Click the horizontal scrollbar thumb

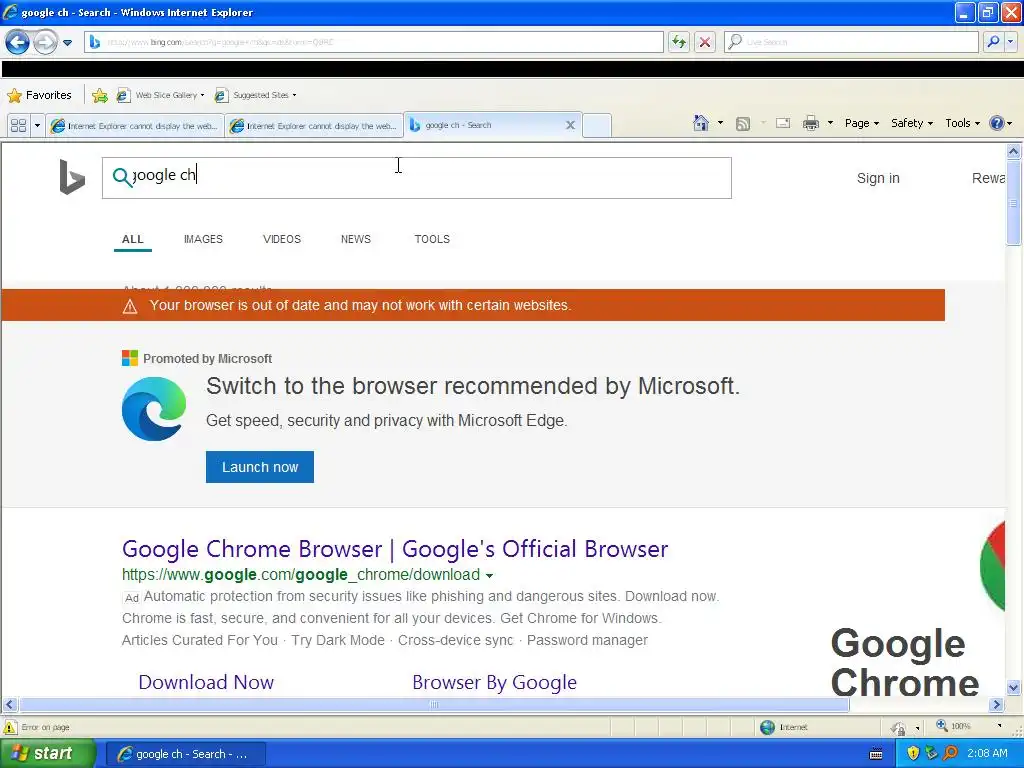(x=434, y=705)
